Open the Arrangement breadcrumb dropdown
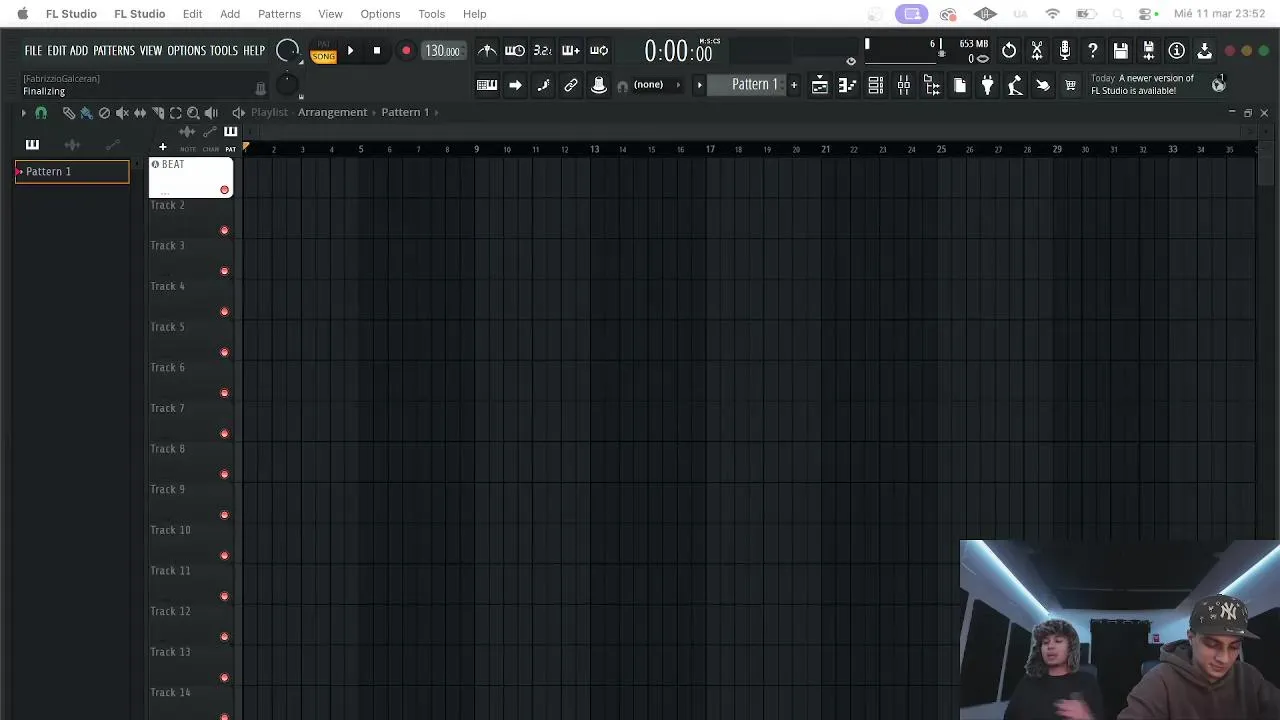The height and width of the screenshot is (720, 1280). (332, 112)
